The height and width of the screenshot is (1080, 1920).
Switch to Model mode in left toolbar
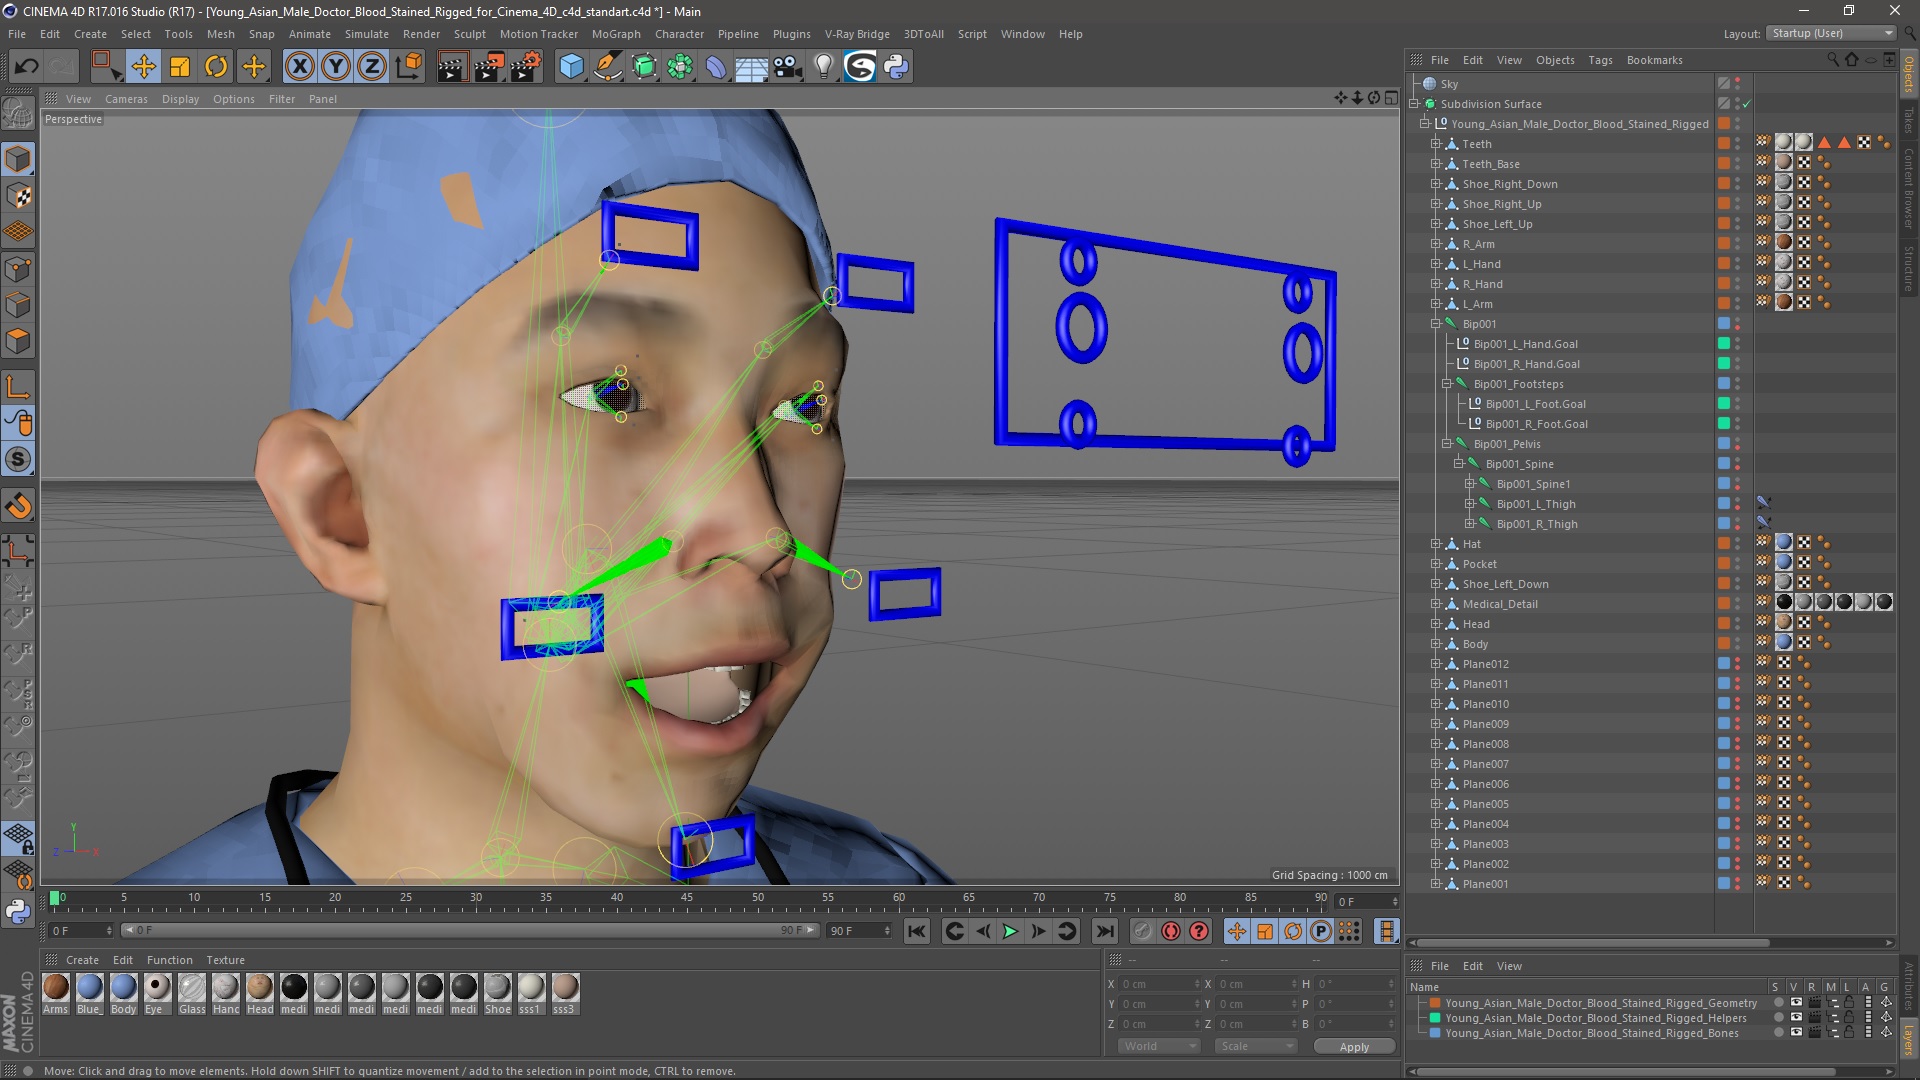[x=18, y=160]
